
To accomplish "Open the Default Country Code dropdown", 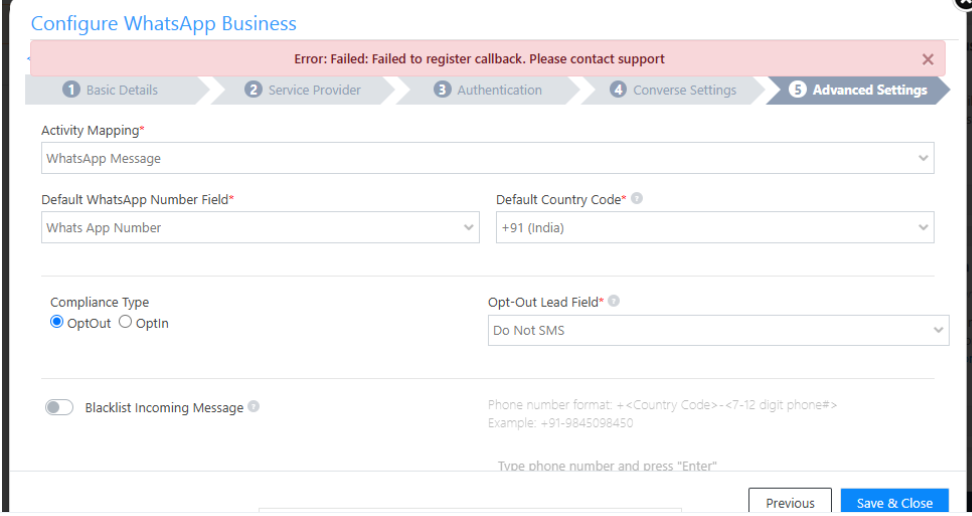I will (715, 228).
